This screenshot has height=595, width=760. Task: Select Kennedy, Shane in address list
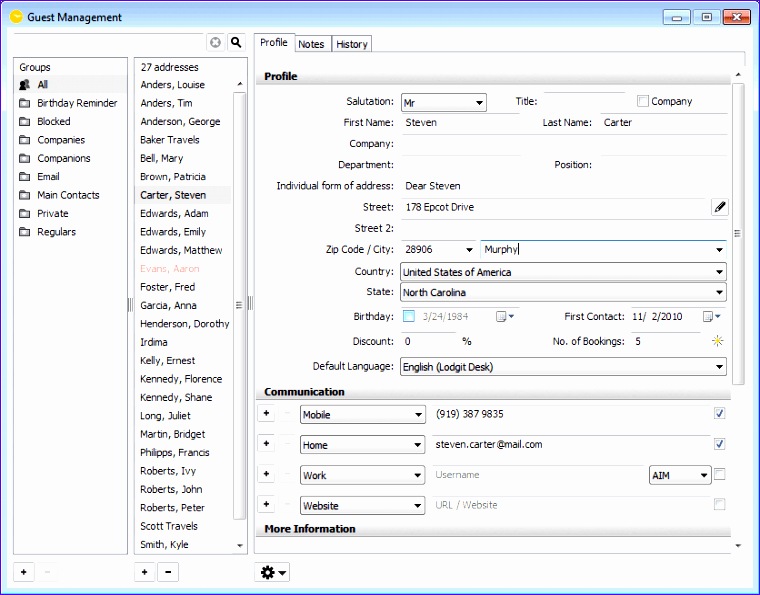click(x=176, y=398)
